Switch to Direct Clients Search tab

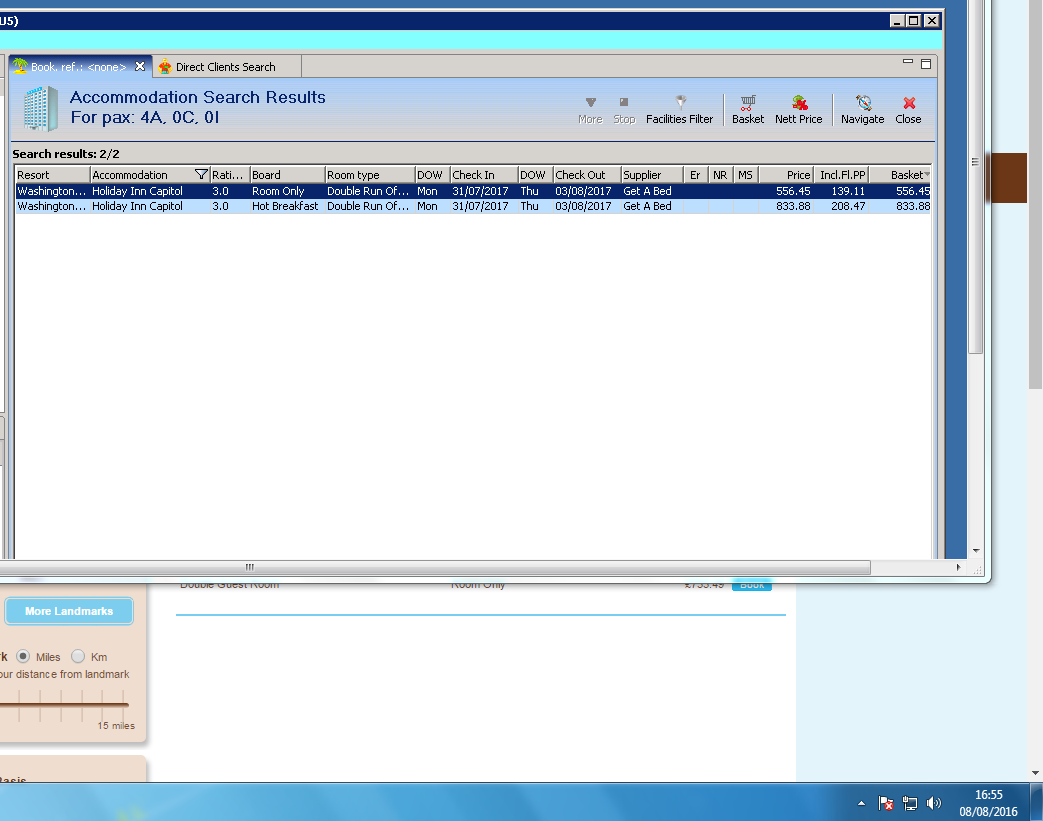point(226,67)
